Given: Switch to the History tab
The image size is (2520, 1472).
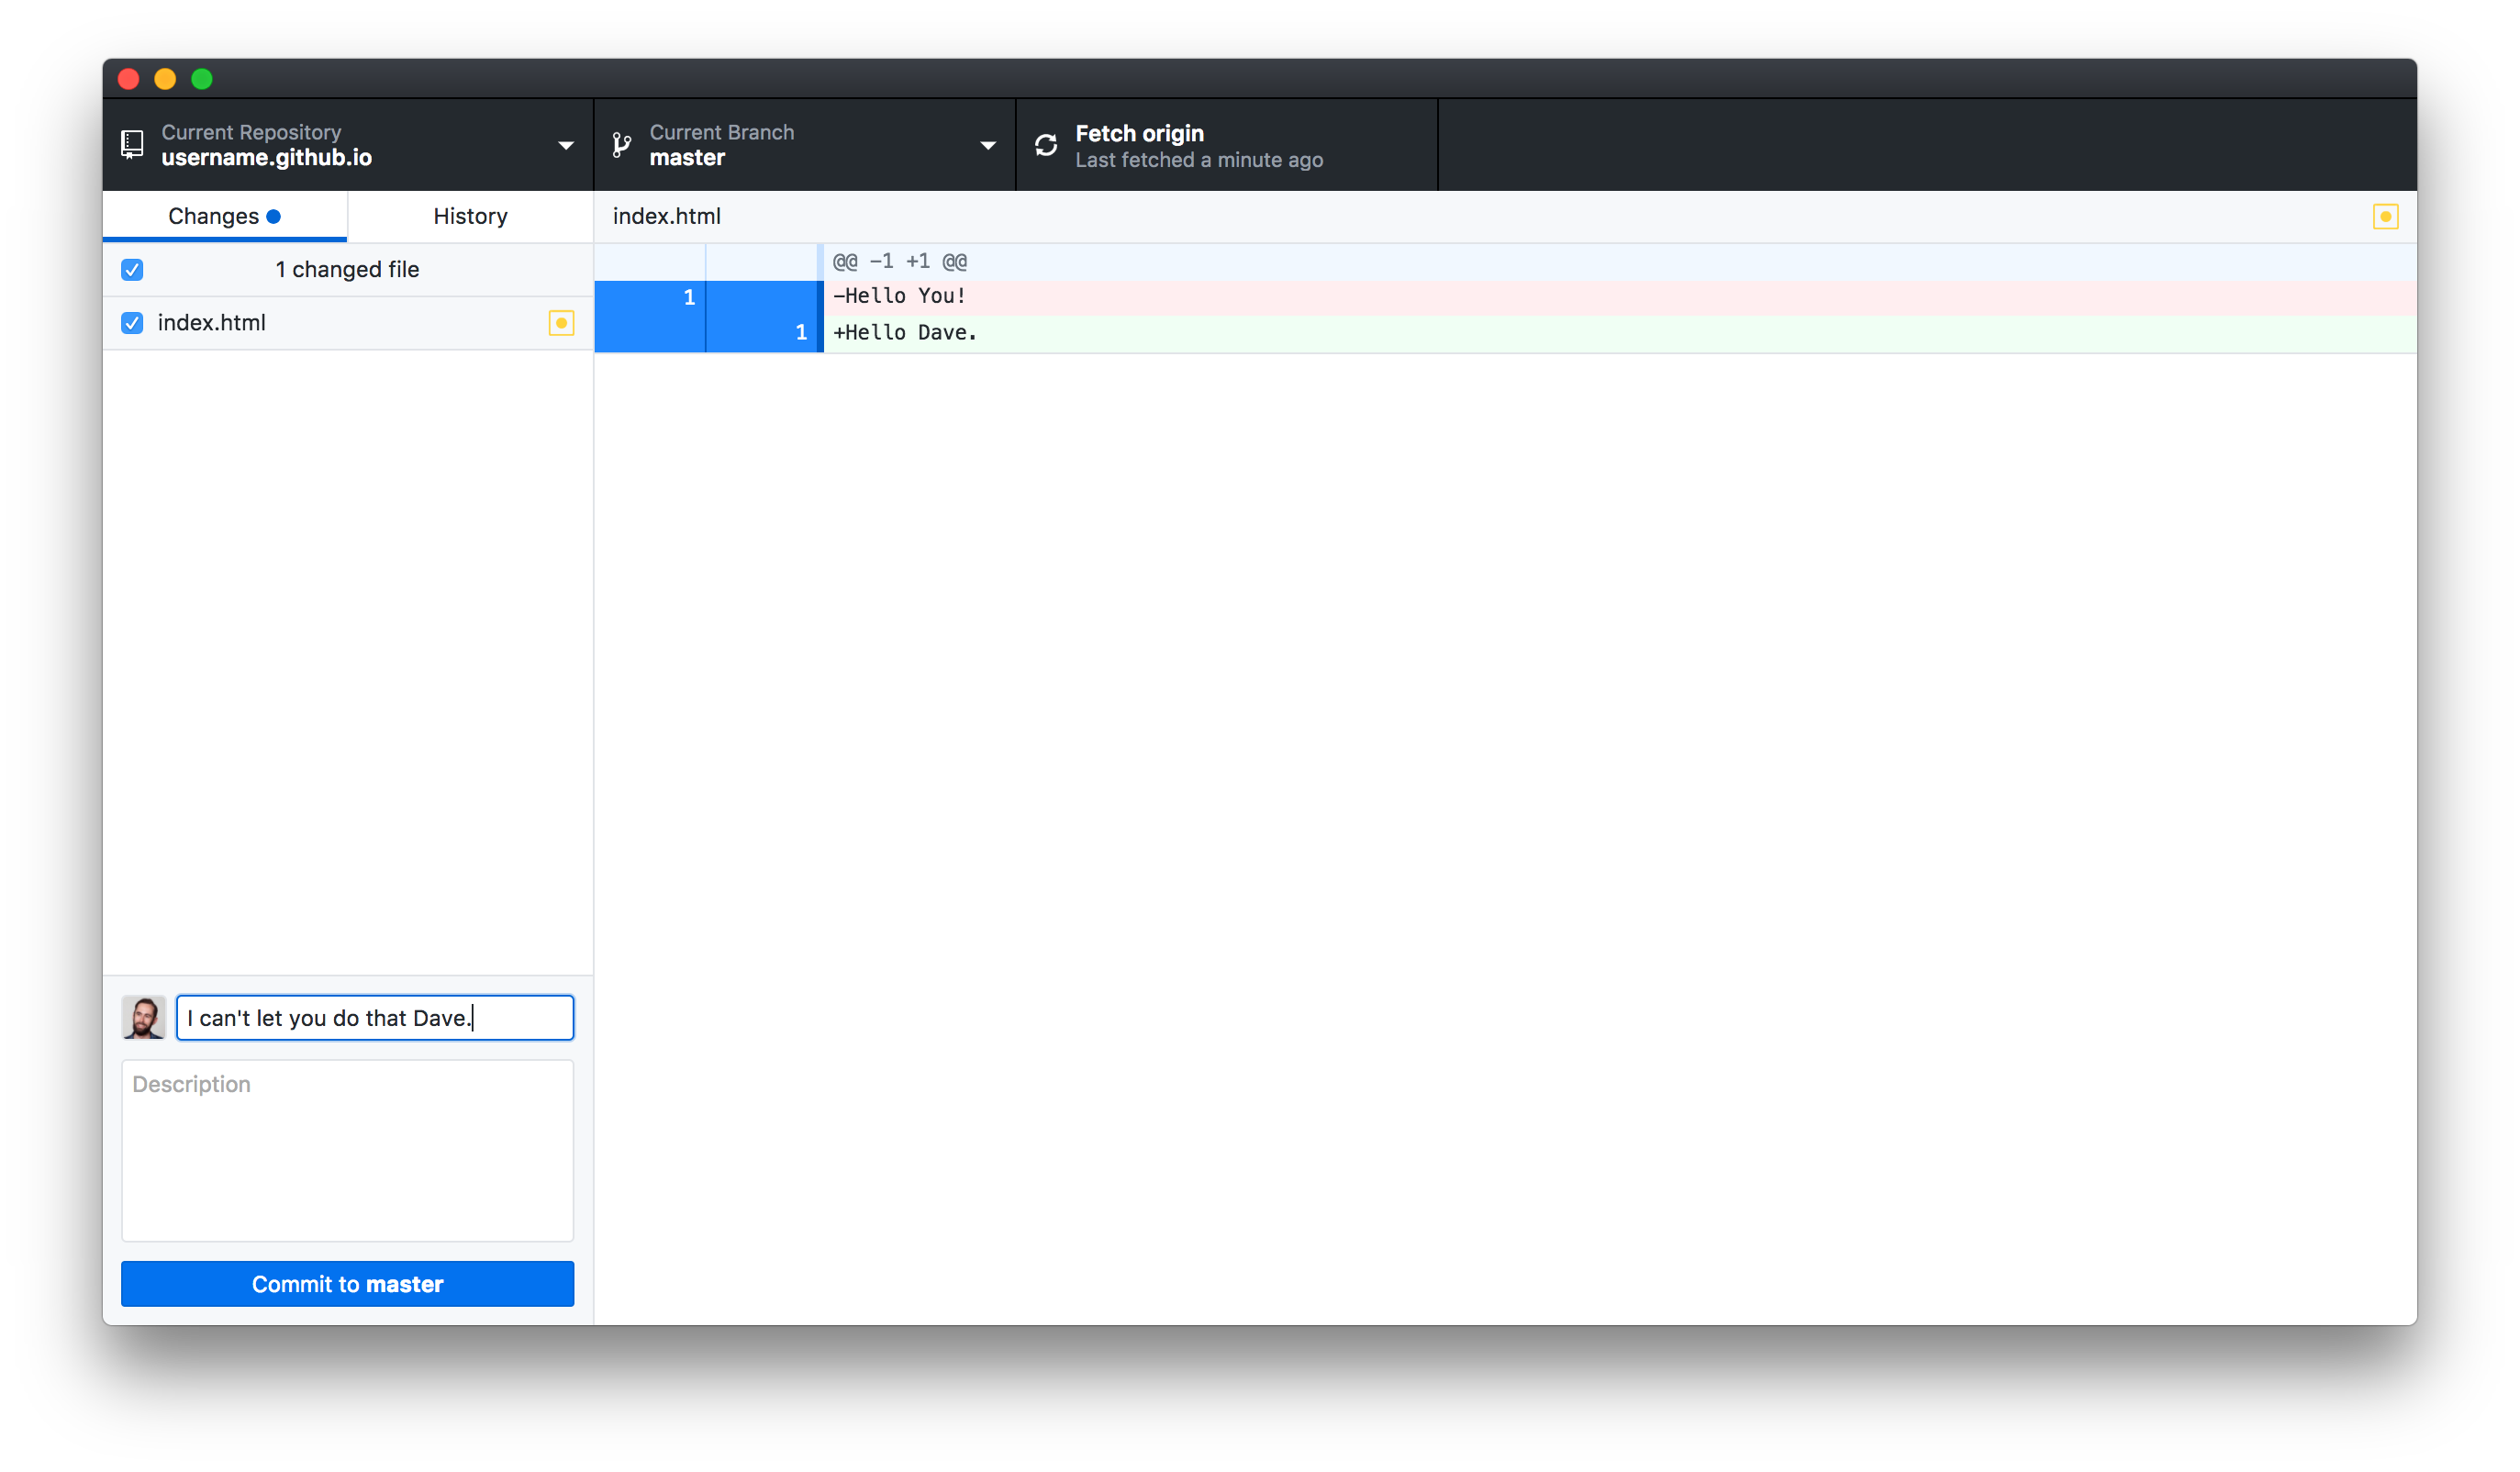Looking at the screenshot, I should point(471,216).
